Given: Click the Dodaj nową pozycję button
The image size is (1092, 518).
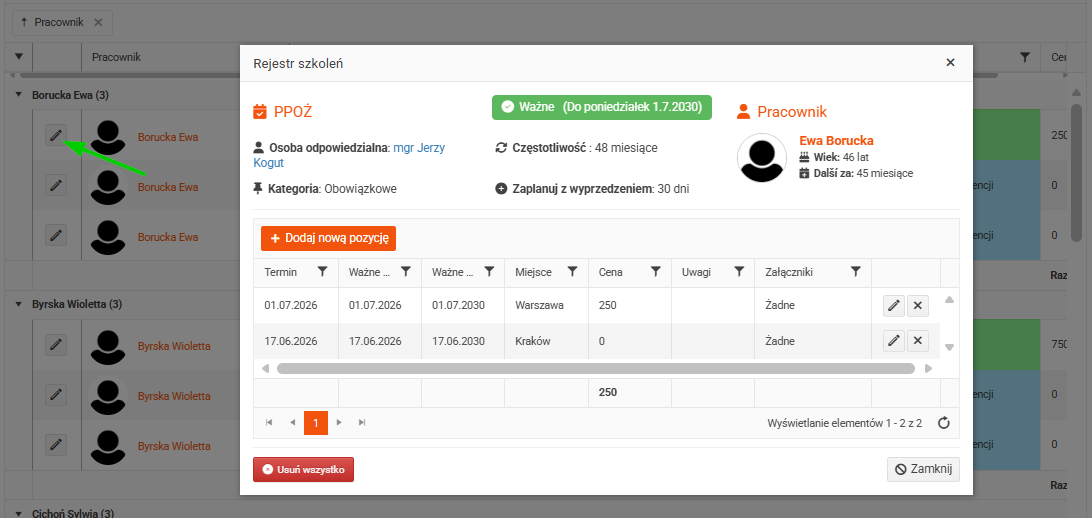Looking at the screenshot, I should point(329,238).
